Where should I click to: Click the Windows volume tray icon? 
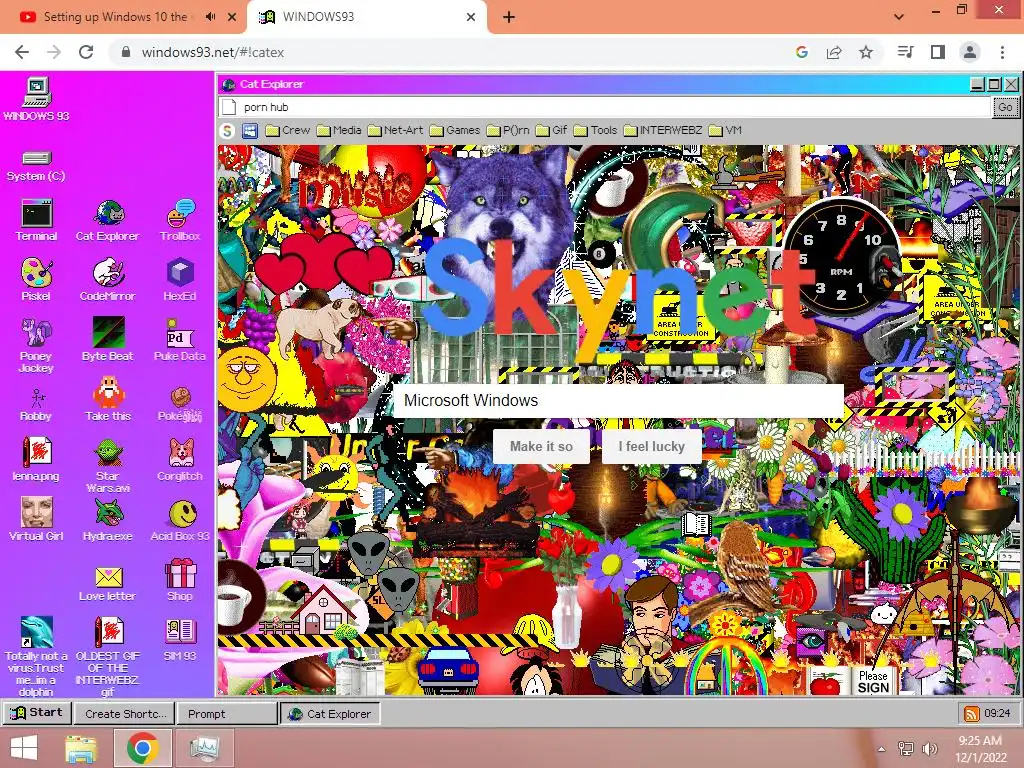tap(929, 749)
